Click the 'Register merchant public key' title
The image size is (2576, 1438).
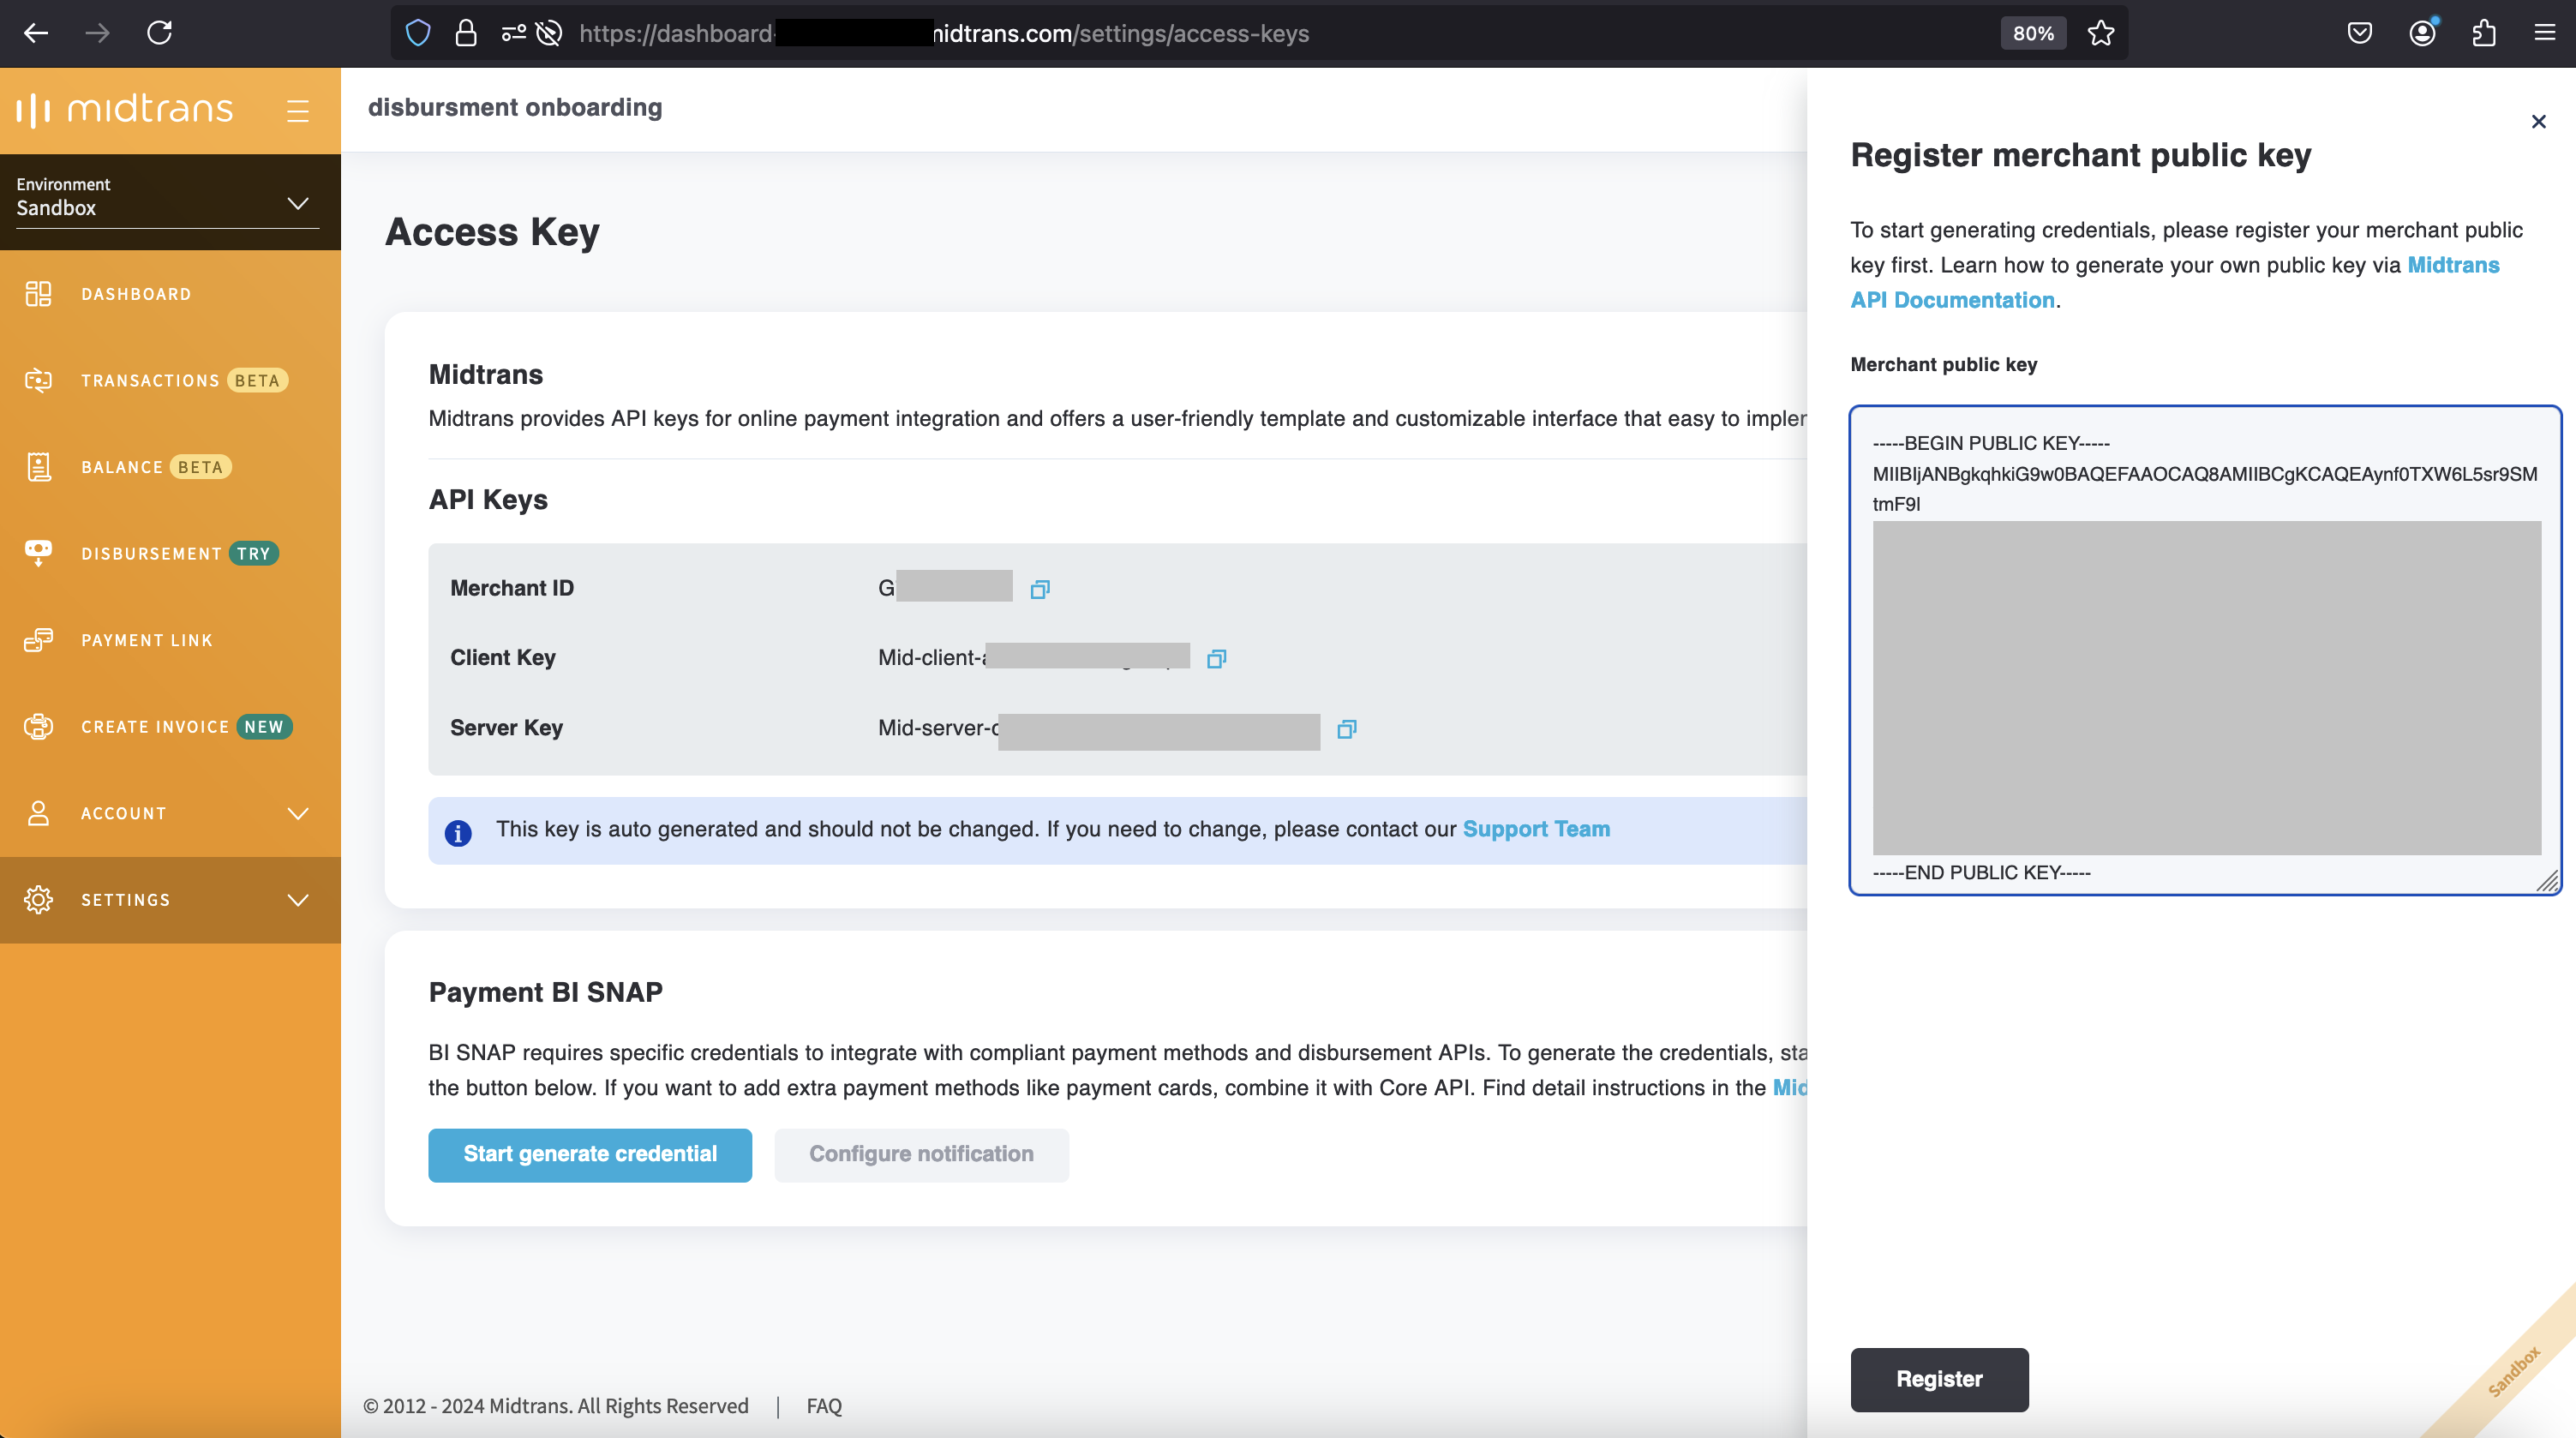[2081, 155]
